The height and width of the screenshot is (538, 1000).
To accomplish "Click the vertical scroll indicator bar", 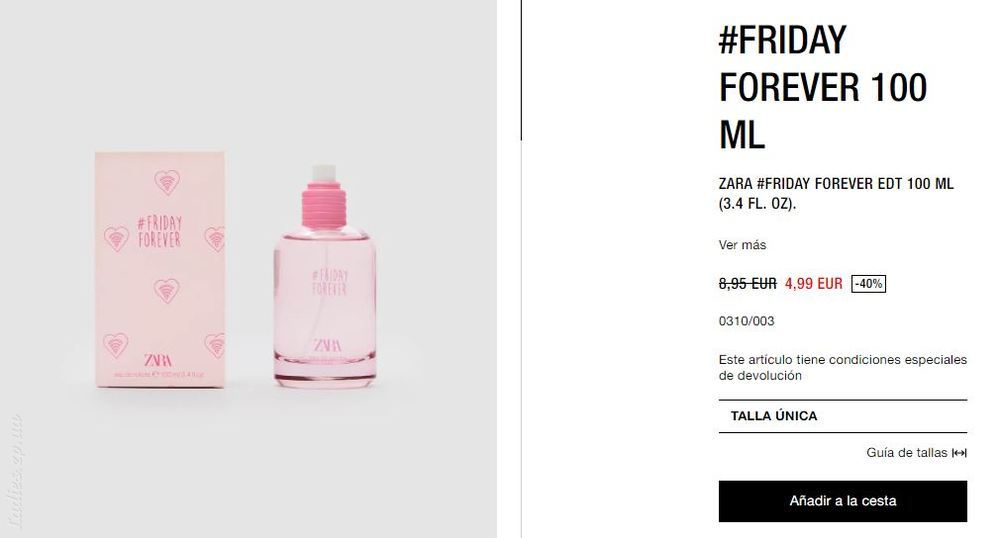I will [521, 70].
